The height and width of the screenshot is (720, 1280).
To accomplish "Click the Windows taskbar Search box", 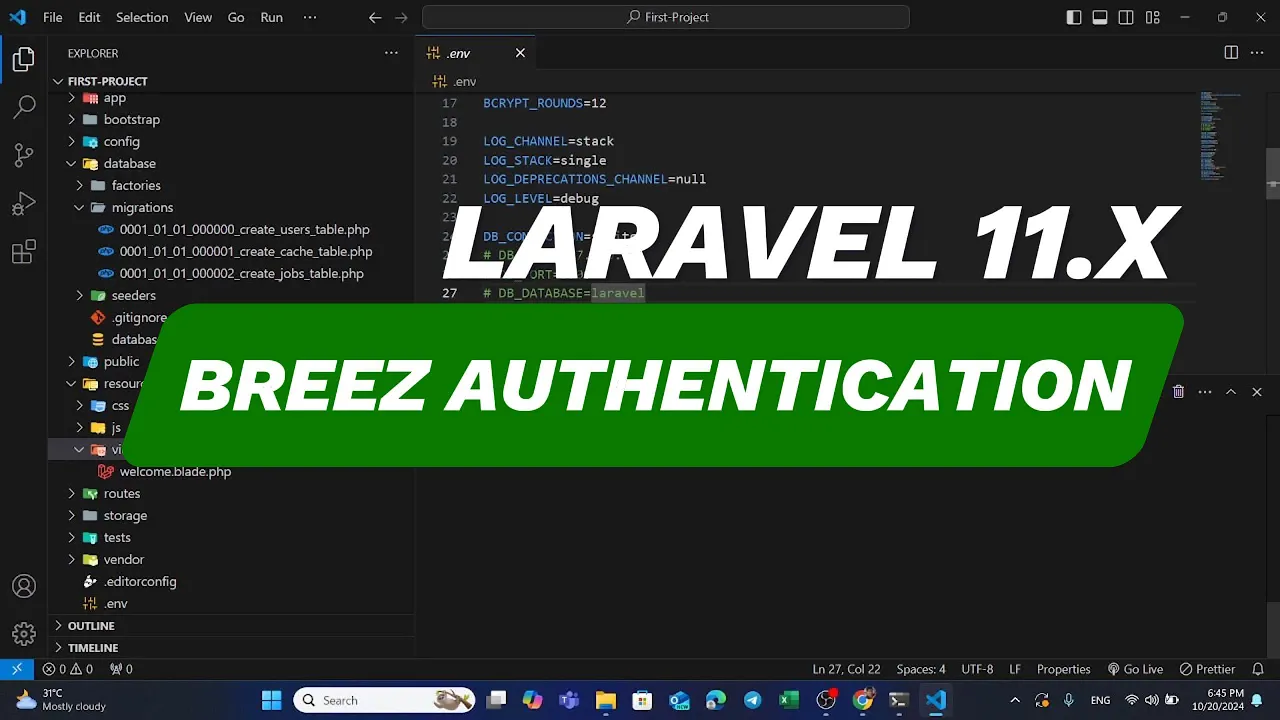I will point(383,700).
